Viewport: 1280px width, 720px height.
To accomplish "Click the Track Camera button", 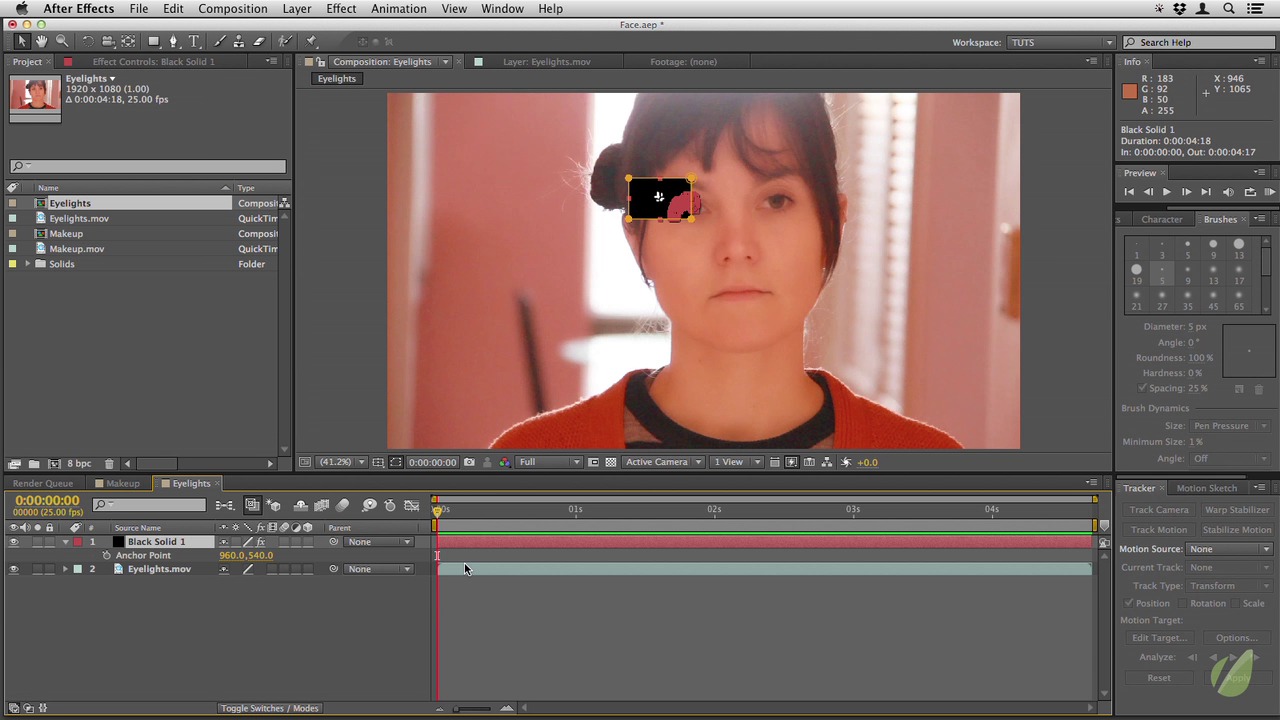I will tap(1159, 510).
